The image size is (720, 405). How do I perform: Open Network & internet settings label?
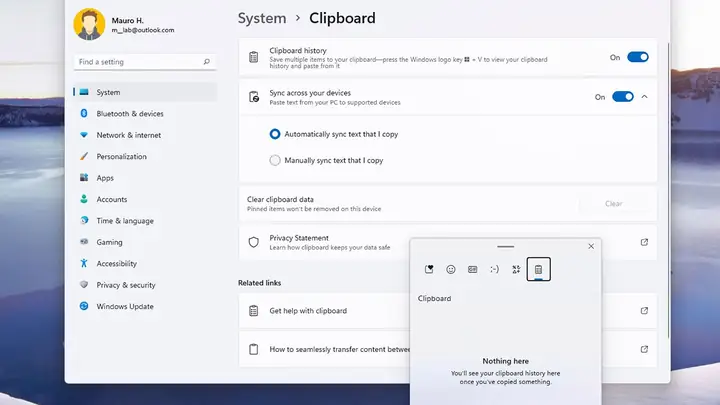coord(129,135)
